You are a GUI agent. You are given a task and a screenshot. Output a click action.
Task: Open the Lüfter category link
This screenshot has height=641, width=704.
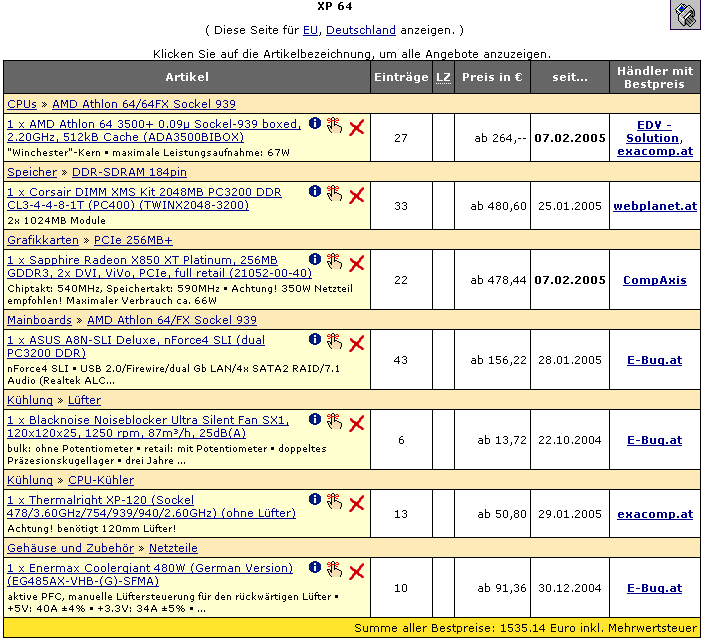84,400
